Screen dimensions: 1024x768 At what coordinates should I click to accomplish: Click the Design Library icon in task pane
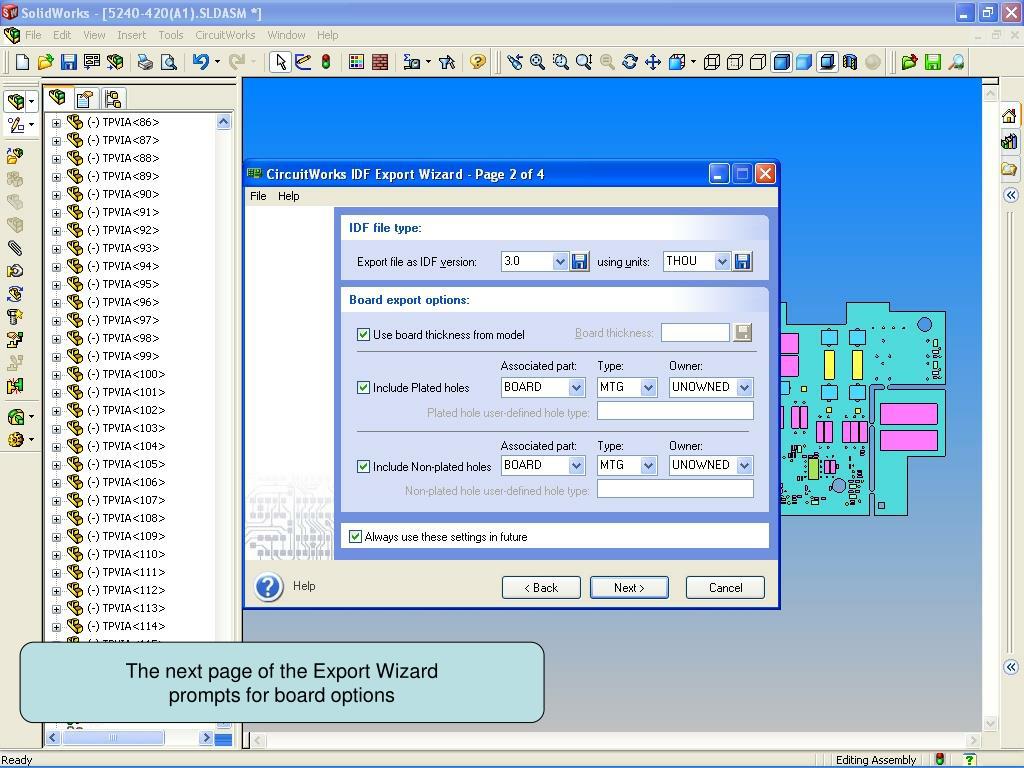tap(1010, 142)
